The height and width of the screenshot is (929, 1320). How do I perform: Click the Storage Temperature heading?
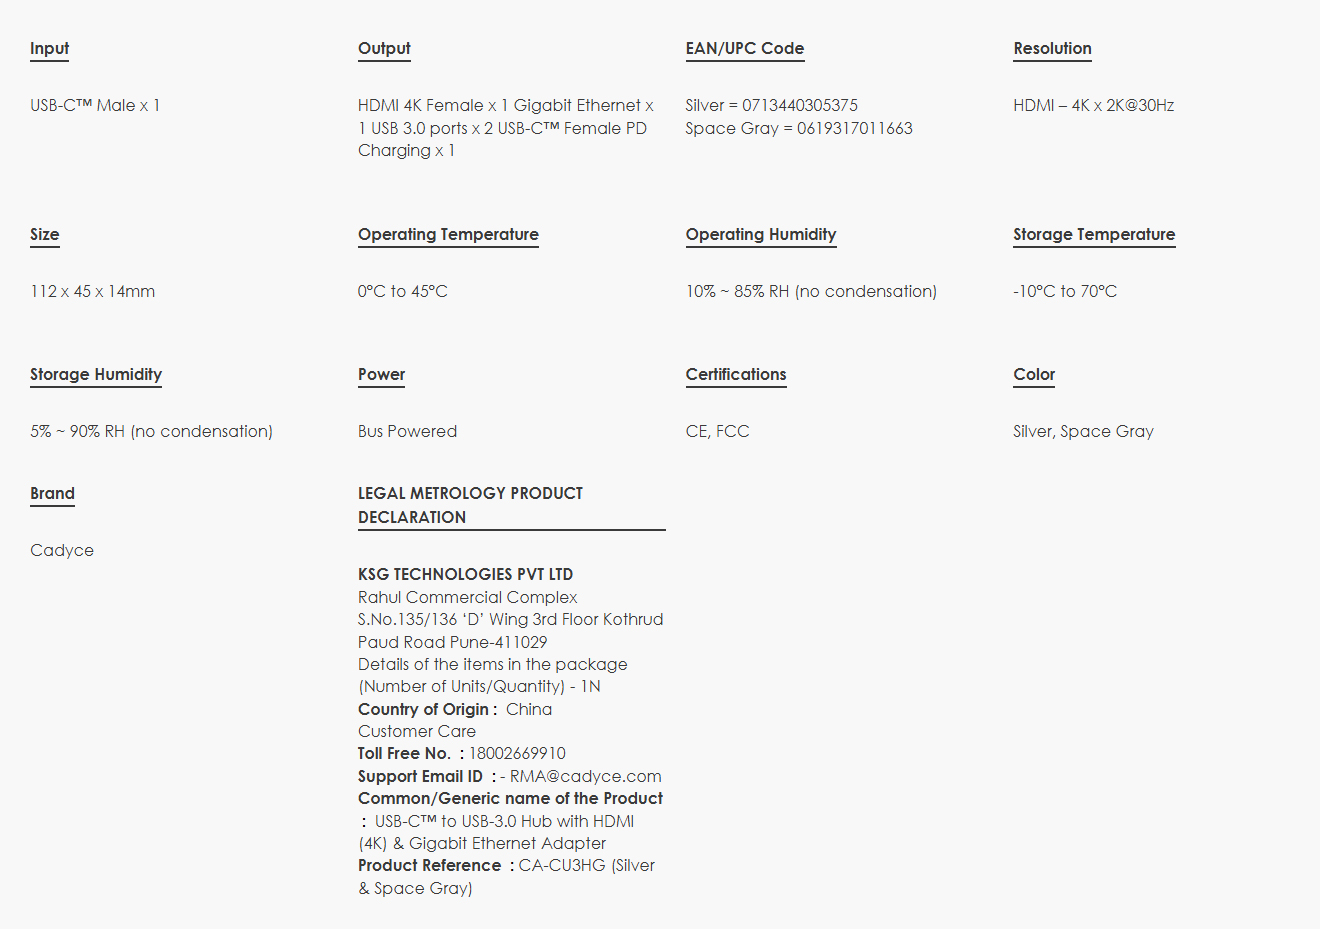tap(1093, 234)
